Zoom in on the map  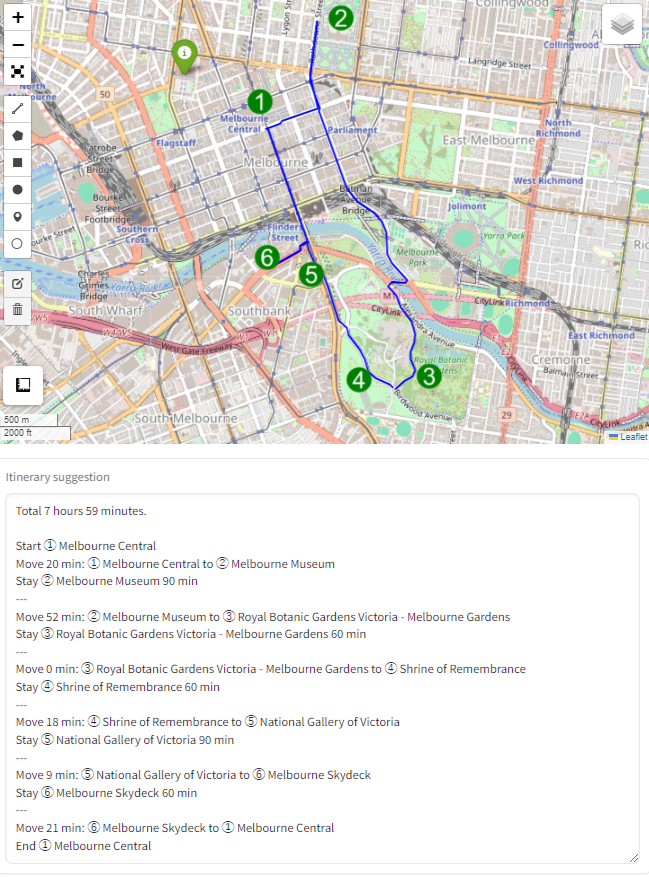point(18,17)
